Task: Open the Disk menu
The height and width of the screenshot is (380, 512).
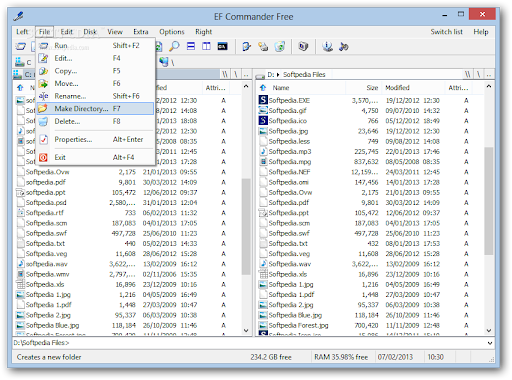Action: (x=90, y=32)
